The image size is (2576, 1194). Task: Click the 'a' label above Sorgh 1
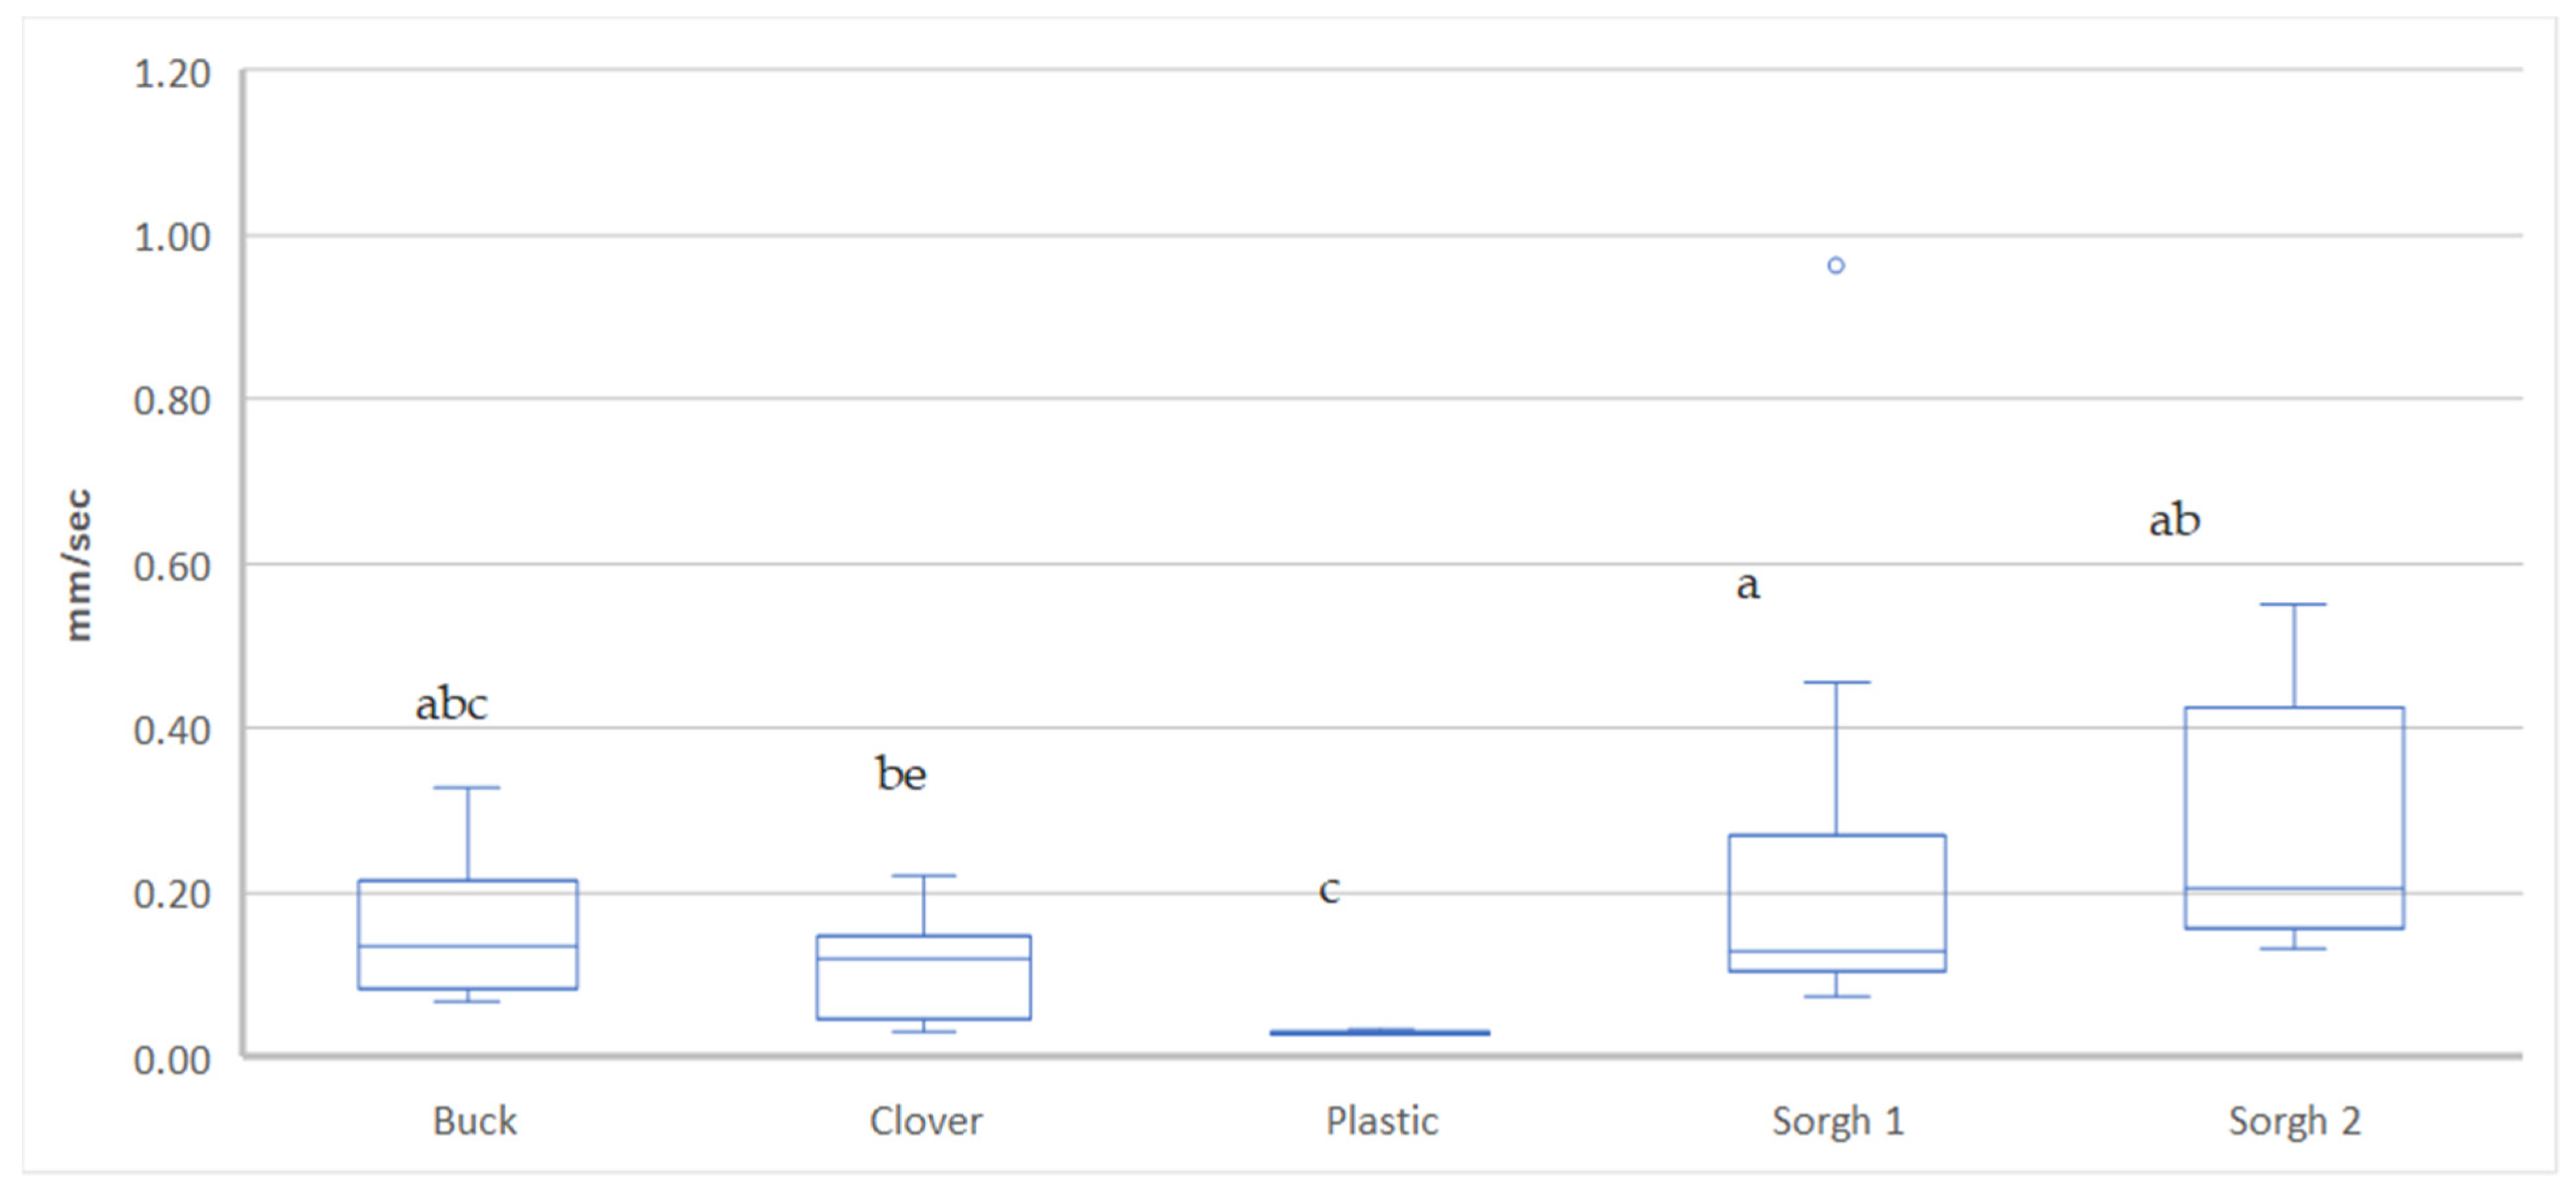(x=1747, y=586)
